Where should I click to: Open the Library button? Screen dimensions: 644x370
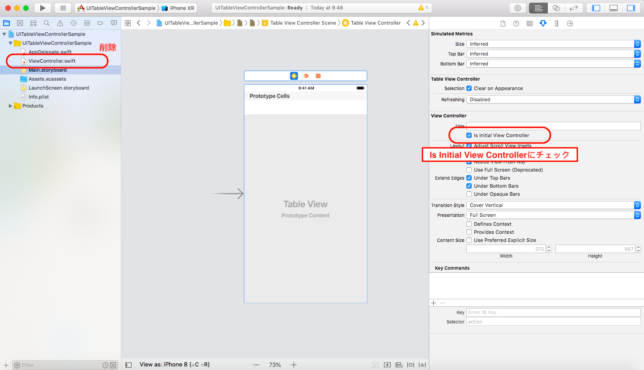[518, 8]
